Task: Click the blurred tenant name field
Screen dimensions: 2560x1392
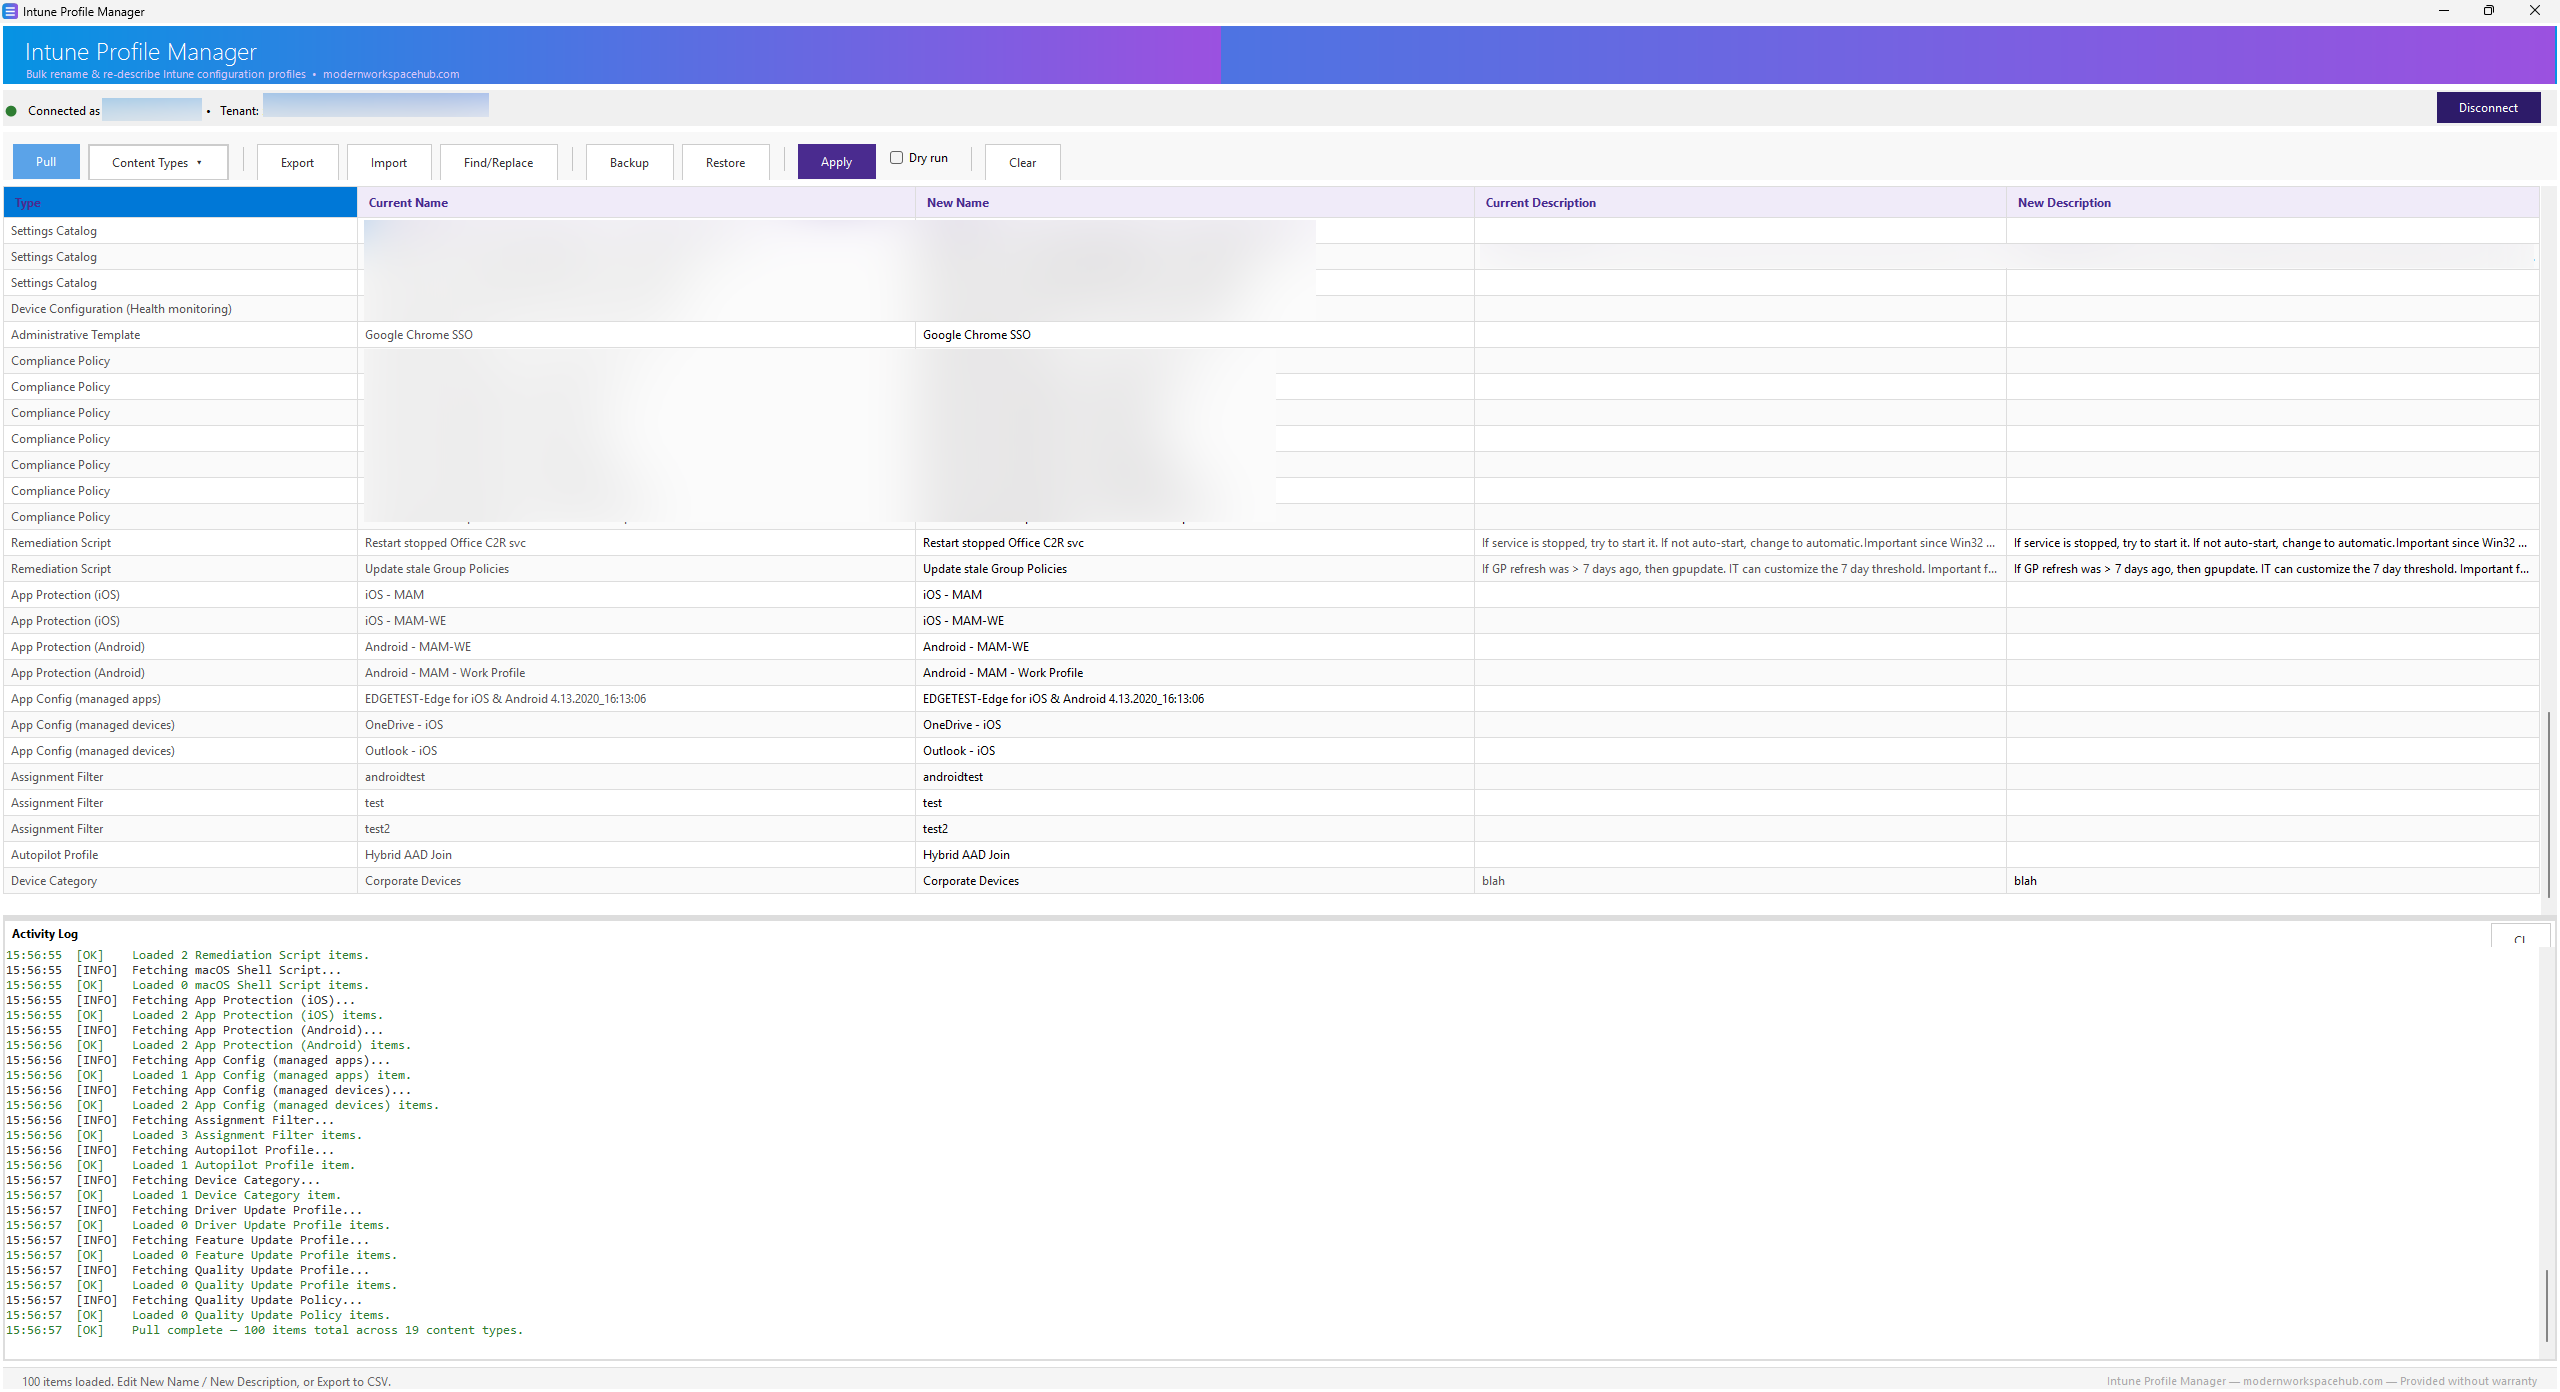Action: pyautogui.click(x=376, y=105)
